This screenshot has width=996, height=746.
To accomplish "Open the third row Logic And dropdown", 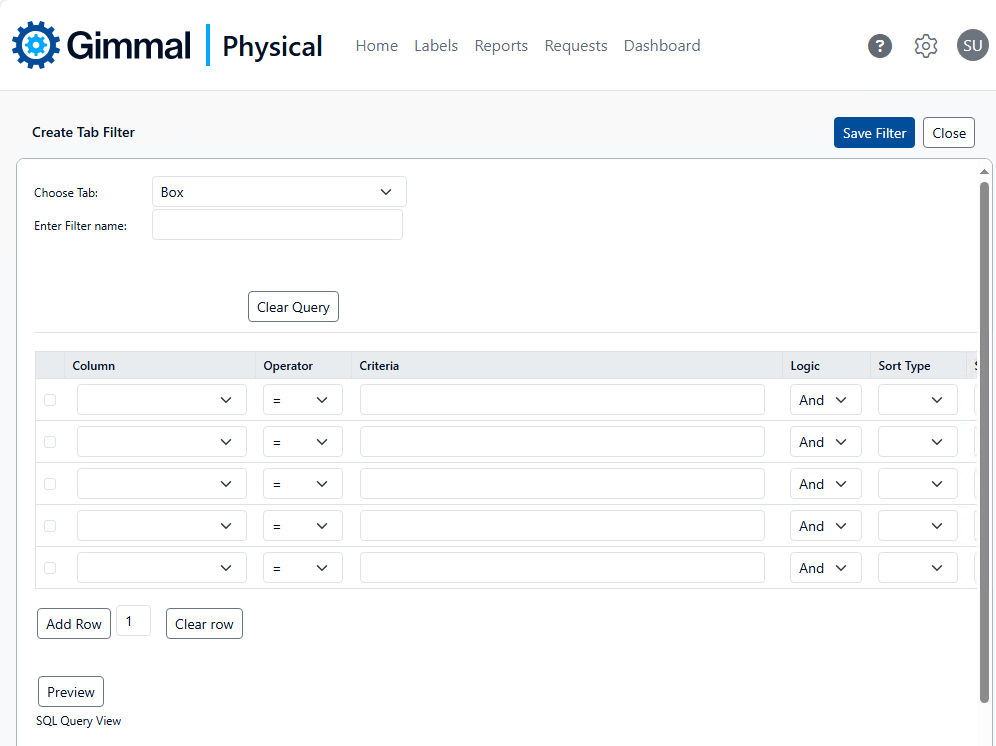I will 826,484.
